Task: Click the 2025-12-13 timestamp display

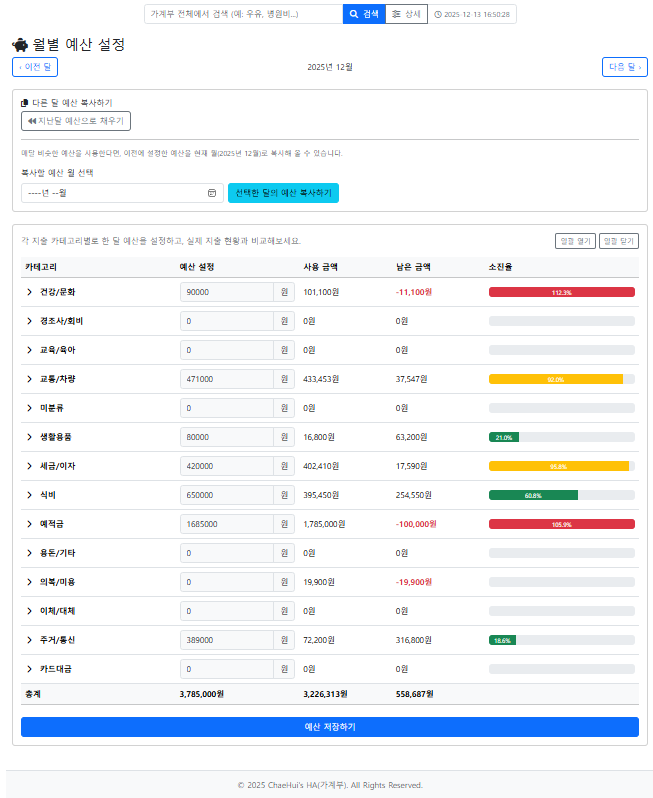Action: tap(472, 14)
